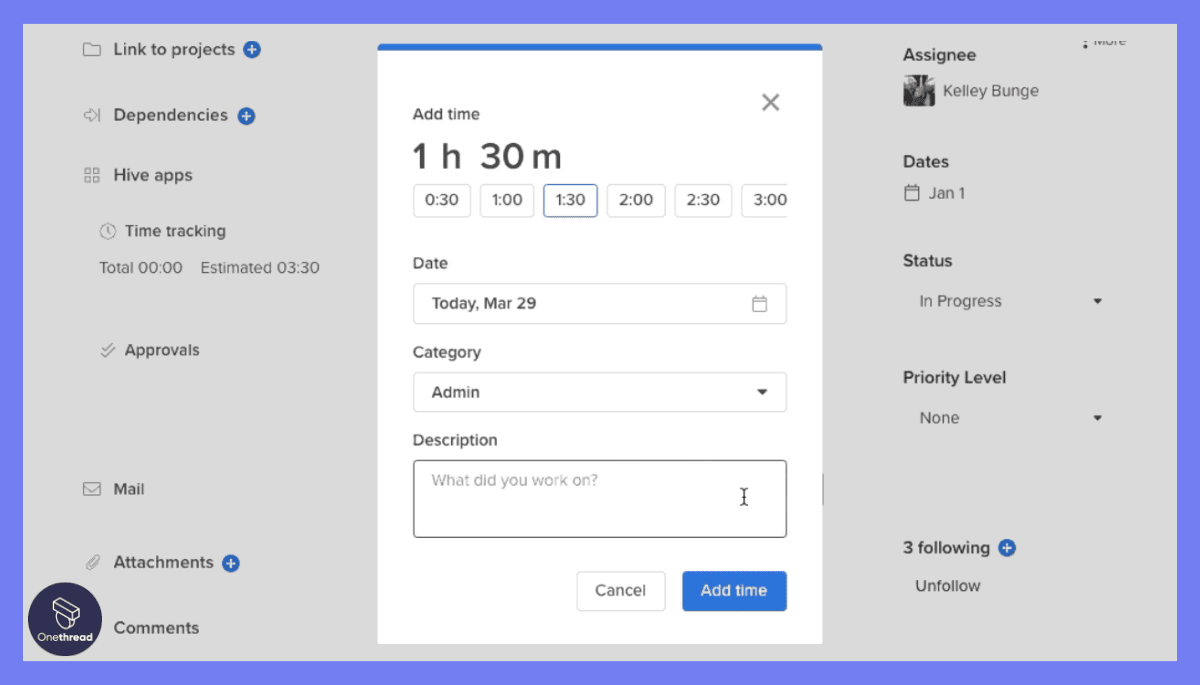
Task: Select the Dependencies icon in the sidebar
Action: point(92,115)
